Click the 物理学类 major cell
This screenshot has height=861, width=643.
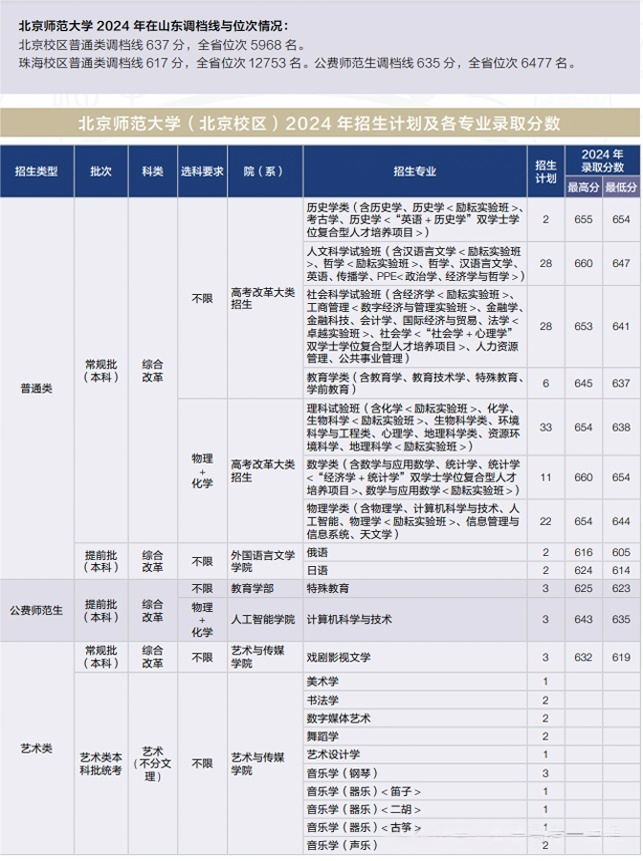pyautogui.click(x=415, y=521)
